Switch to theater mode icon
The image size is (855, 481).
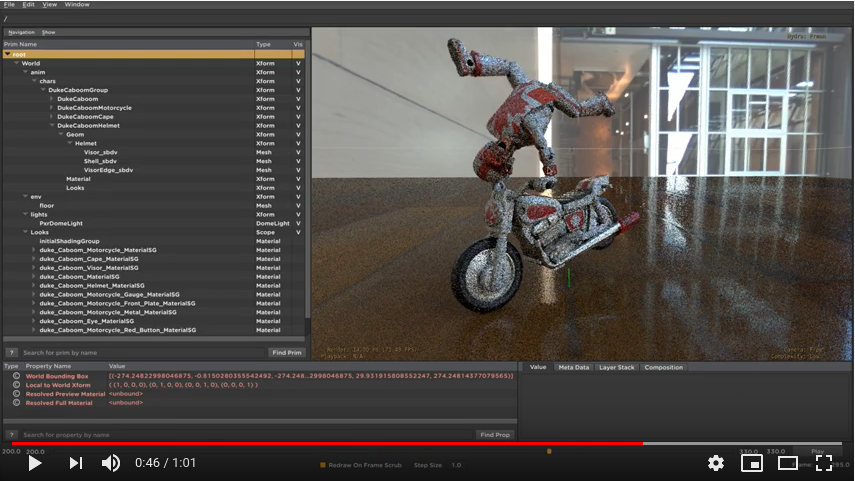coord(787,463)
